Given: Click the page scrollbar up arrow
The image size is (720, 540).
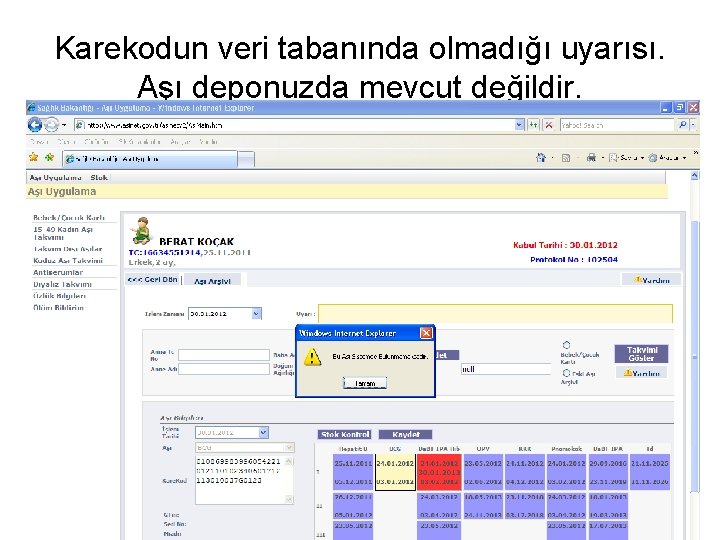Looking at the screenshot, I should pyautogui.click(x=694, y=176).
